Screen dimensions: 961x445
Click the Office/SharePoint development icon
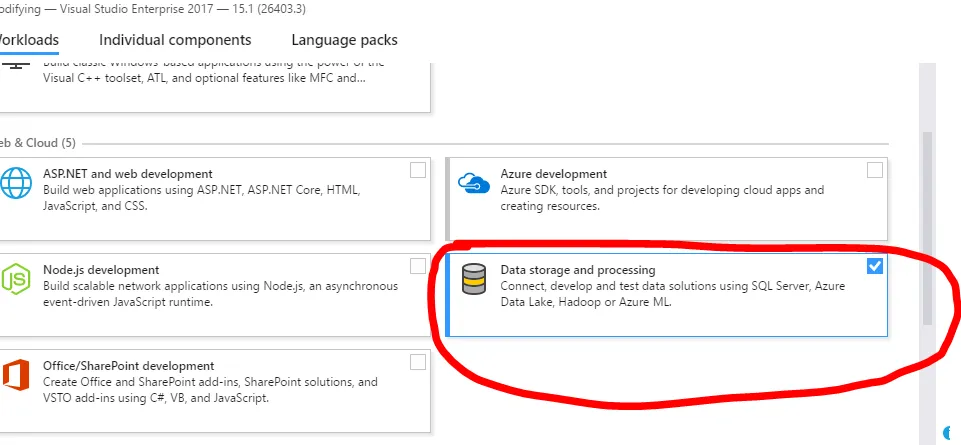coord(17,377)
